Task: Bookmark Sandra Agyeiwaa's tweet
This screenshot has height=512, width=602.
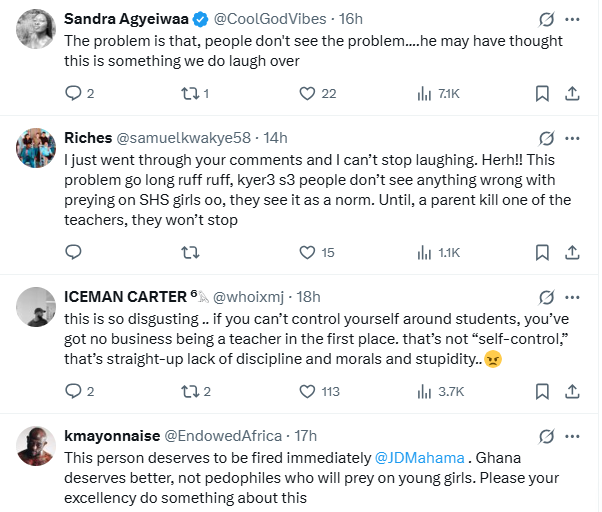Action: (541, 93)
